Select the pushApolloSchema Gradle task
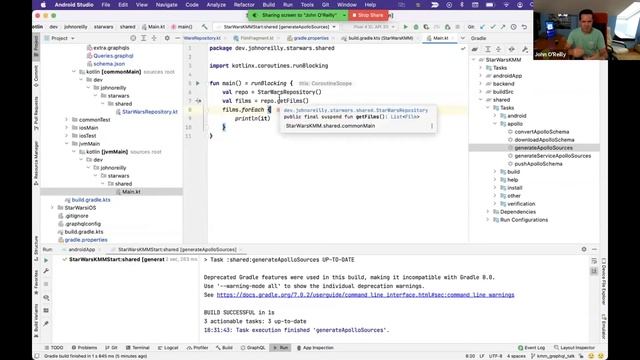Screen dimensions: 640x360 pos(538,164)
